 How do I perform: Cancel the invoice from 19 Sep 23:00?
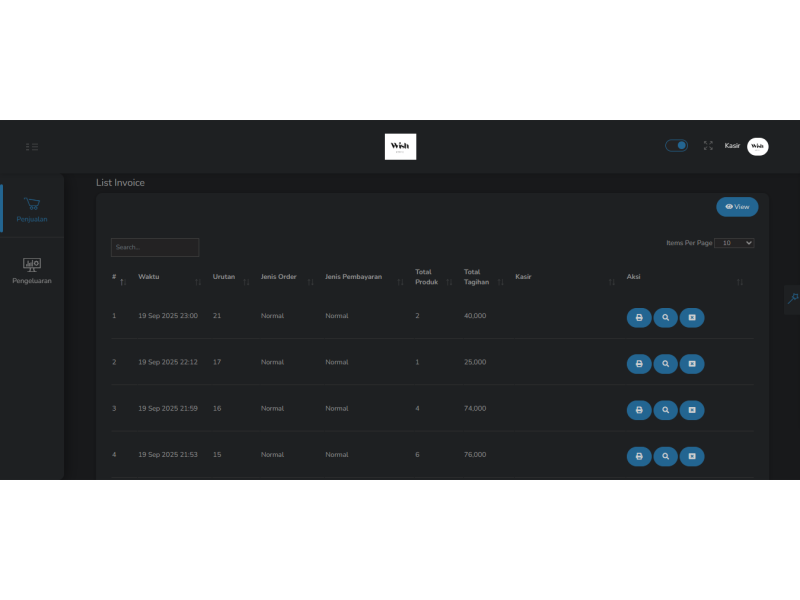pyautogui.click(x=691, y=318)
